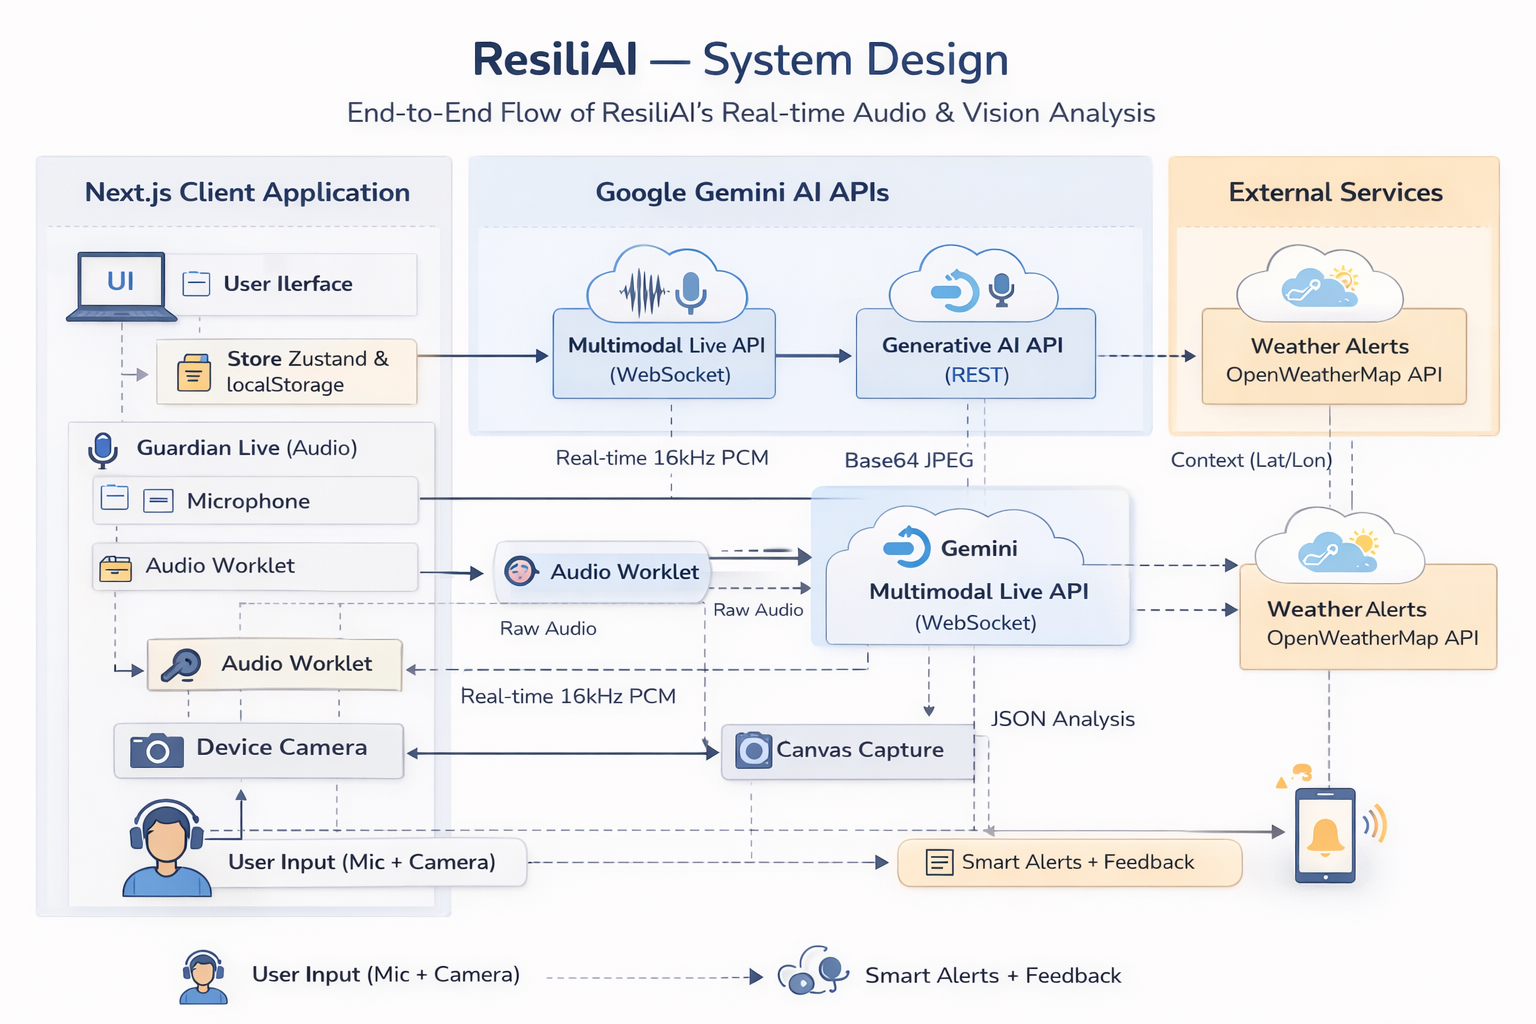1536x1024 pixels.
Task: Click the Gemini Multimodal Live API cloud box
Action: [971, 567]
